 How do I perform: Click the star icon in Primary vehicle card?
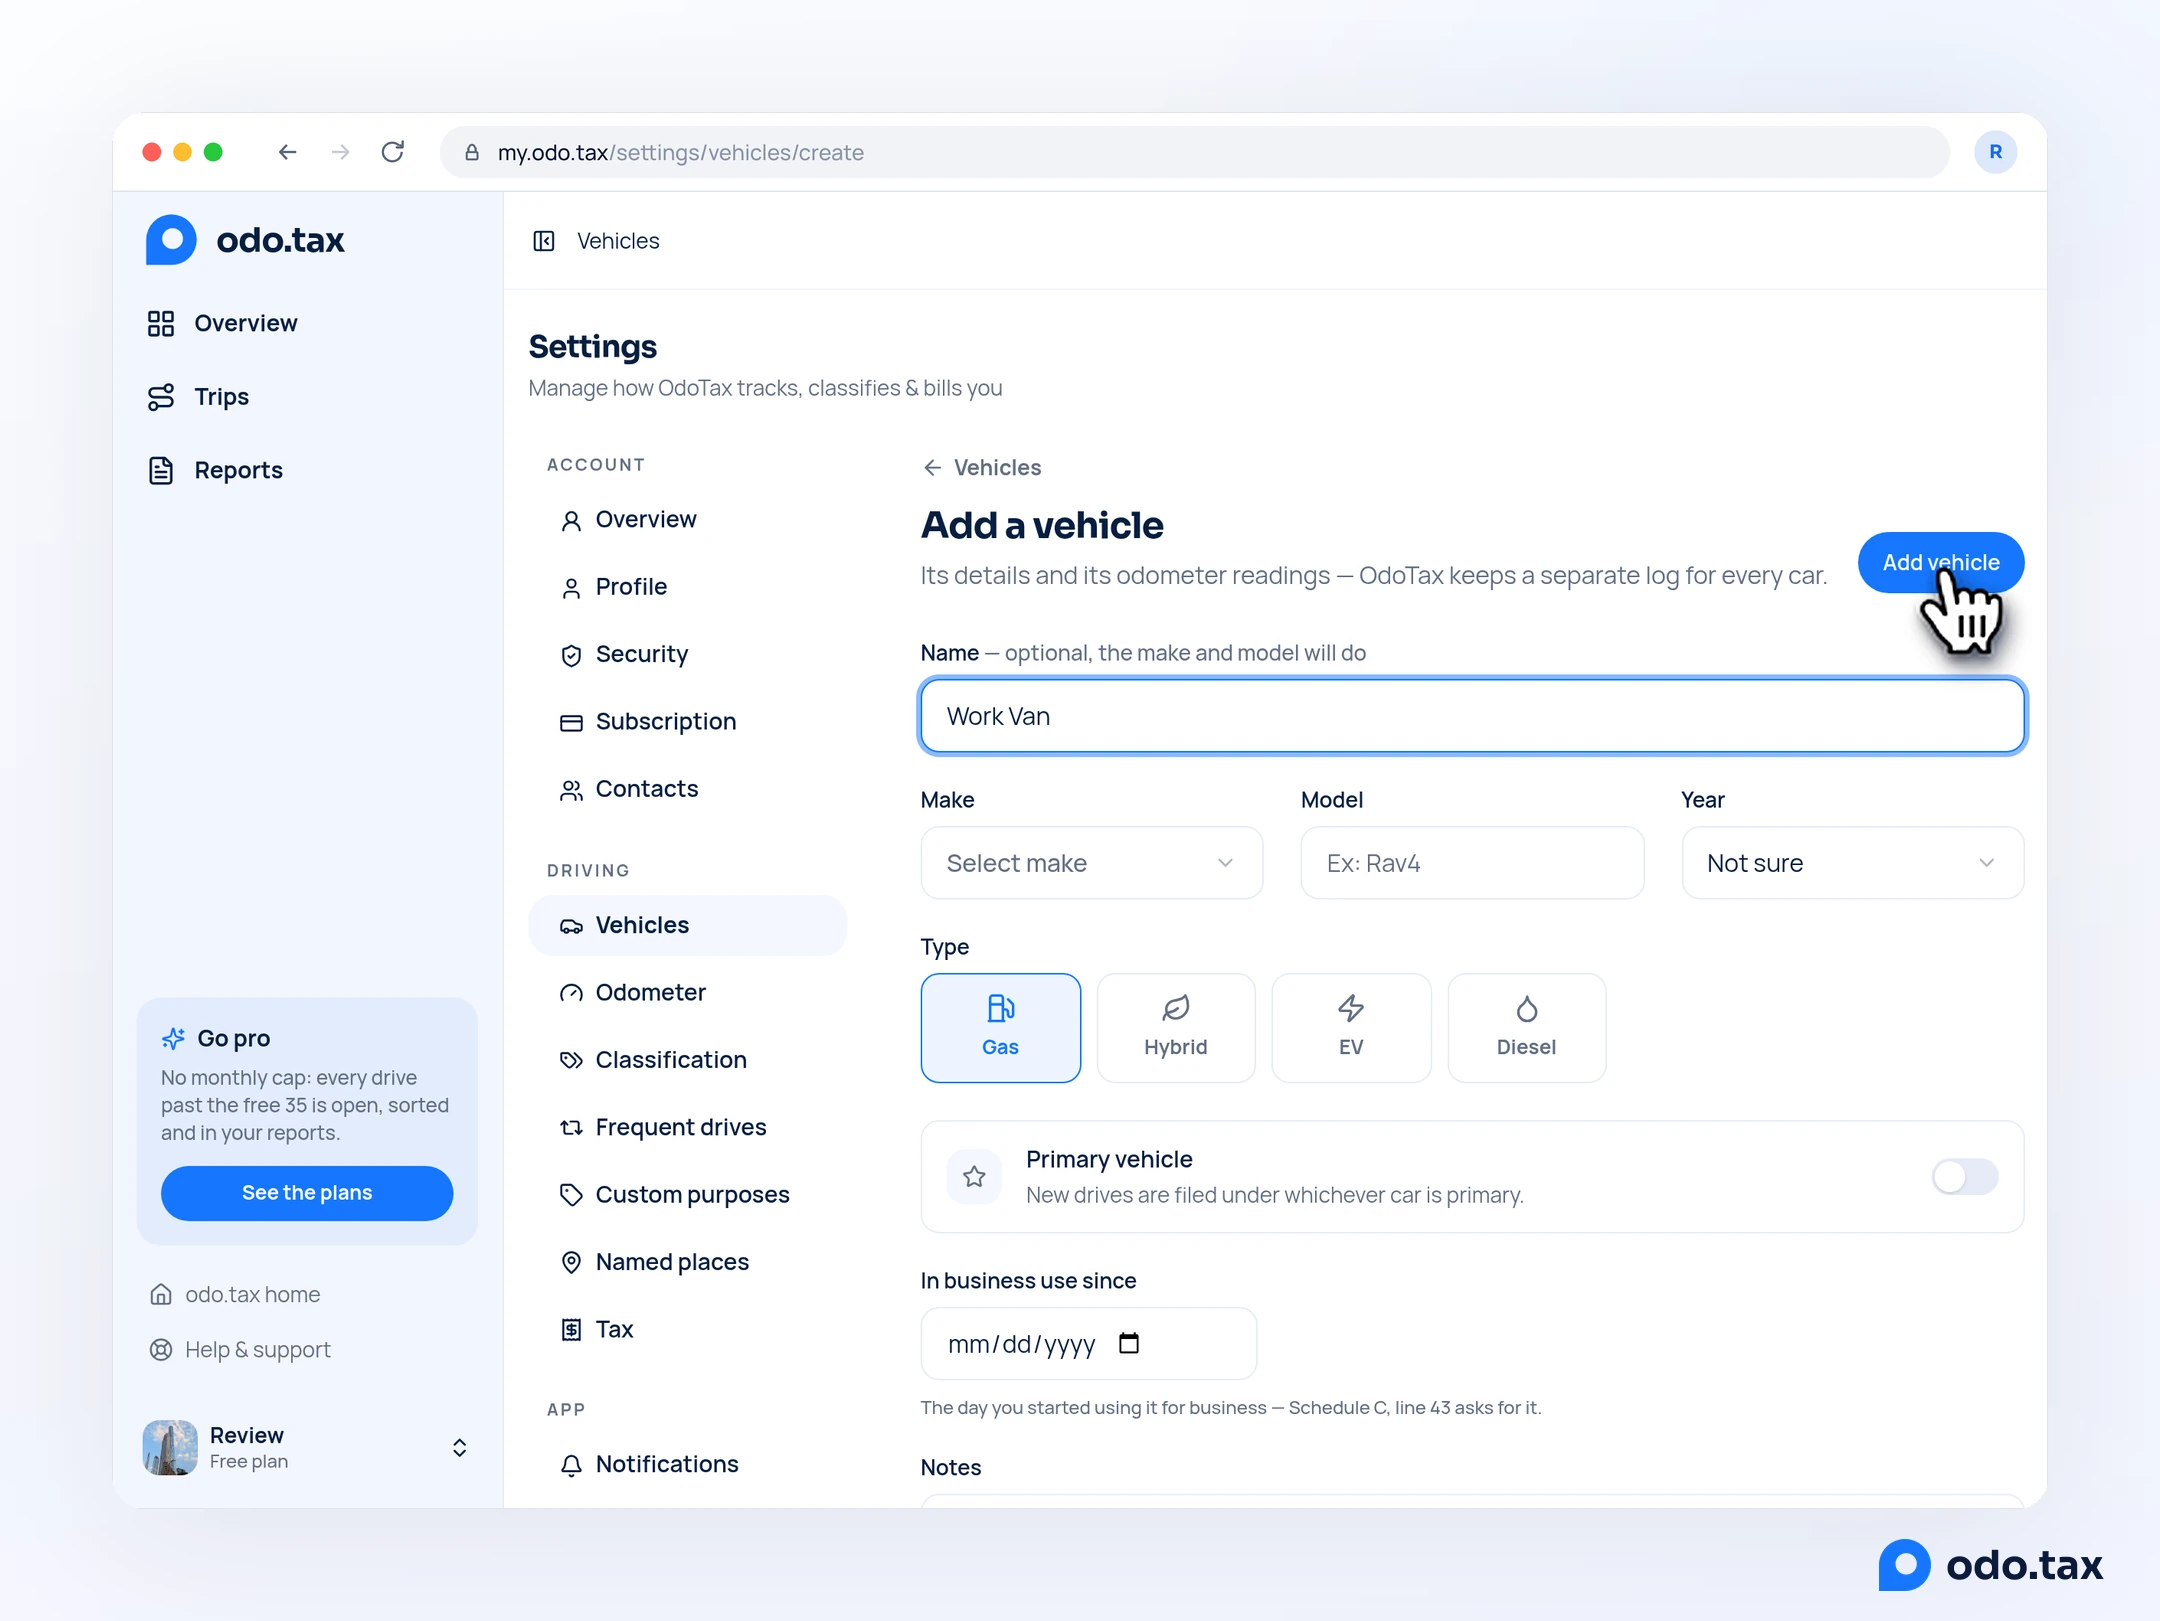(975, 1177)
